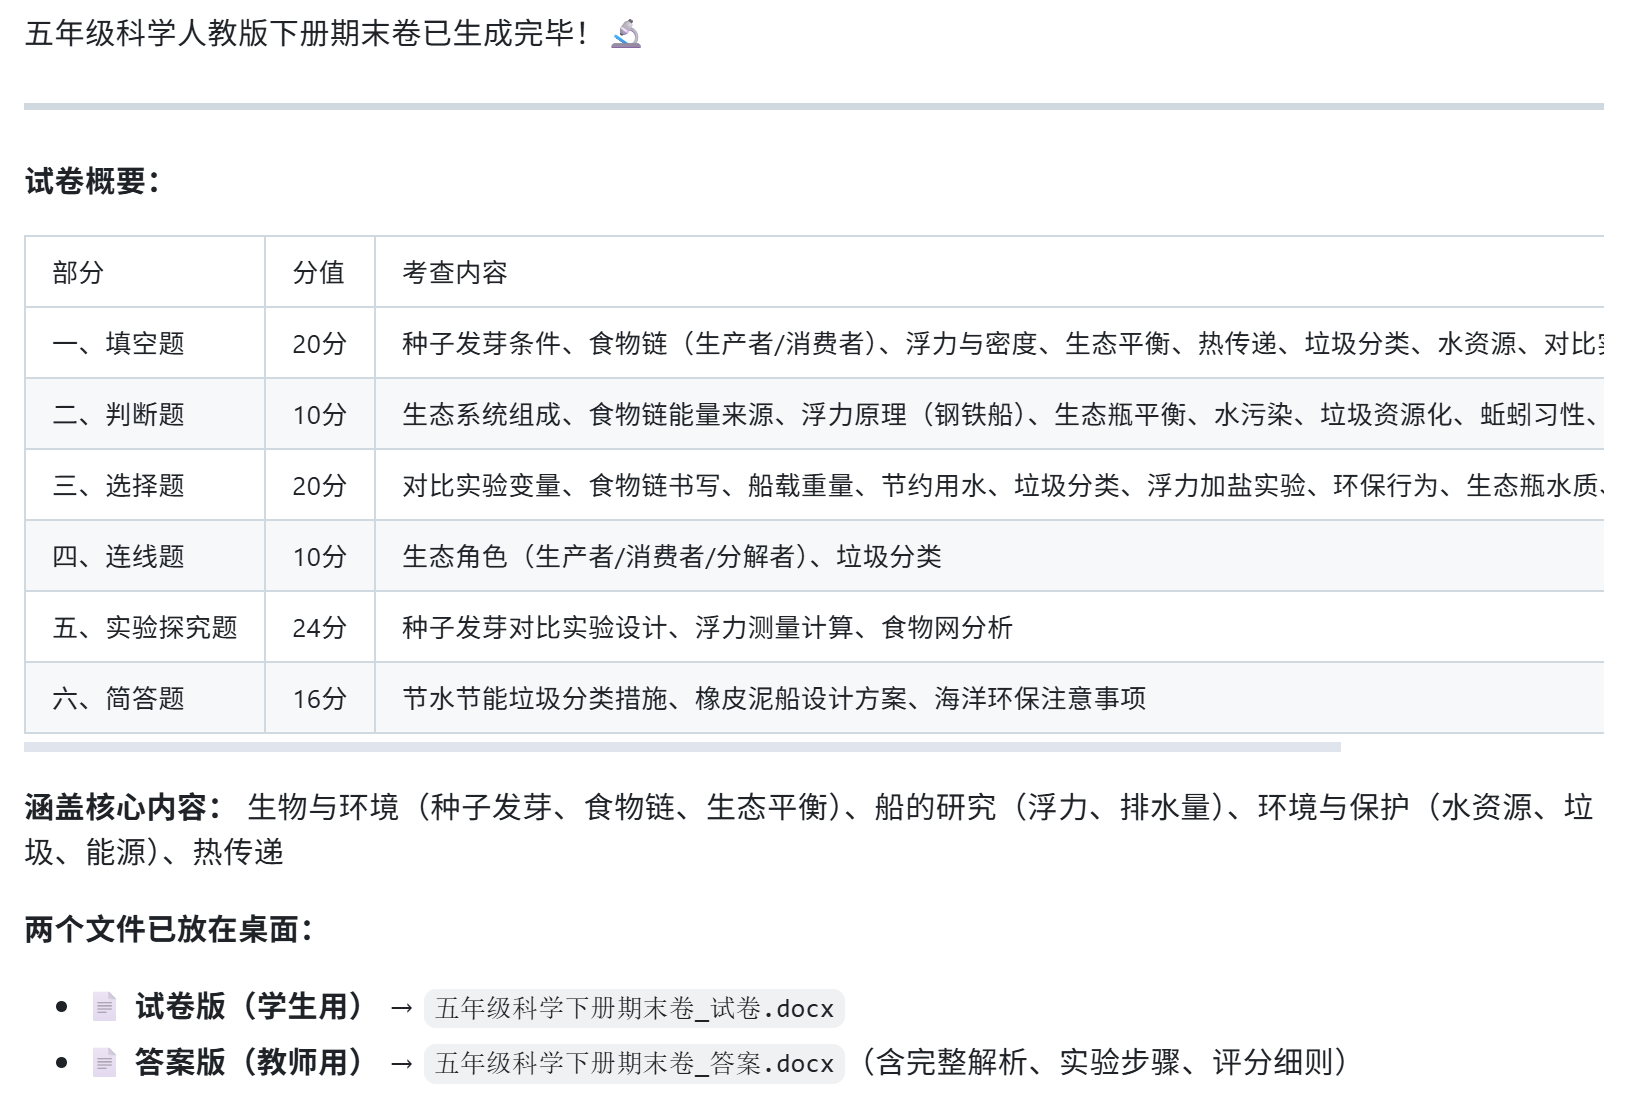
Task: Select the 三、选择题 table cell
Action: [145, 485]
